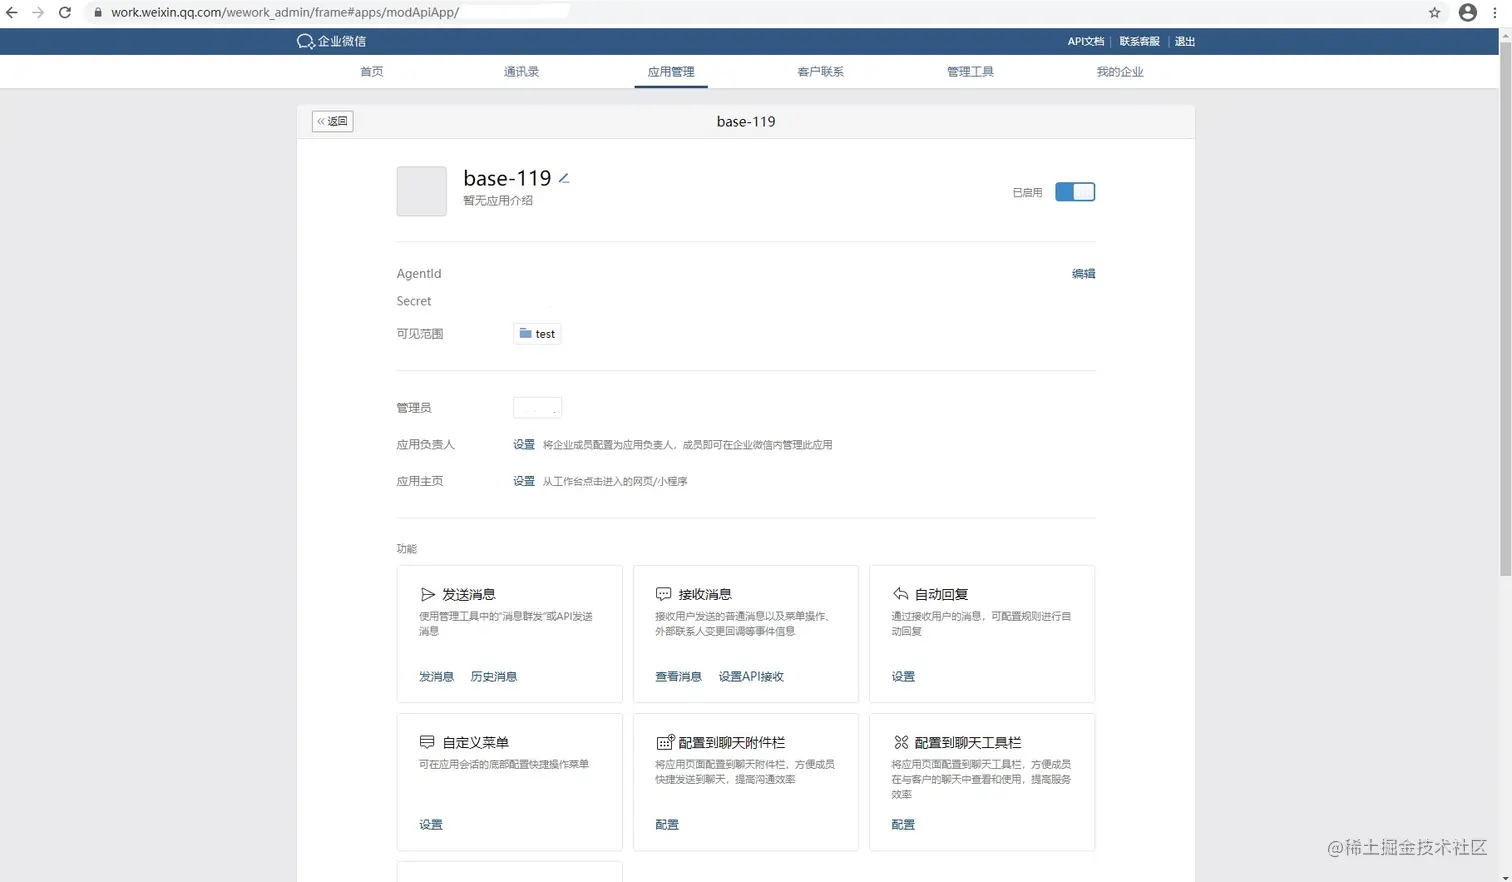
Task: Click the calendar icon on 配置到聊天附件栏 card
Action: pyautogui.click(x=665, y=742)
